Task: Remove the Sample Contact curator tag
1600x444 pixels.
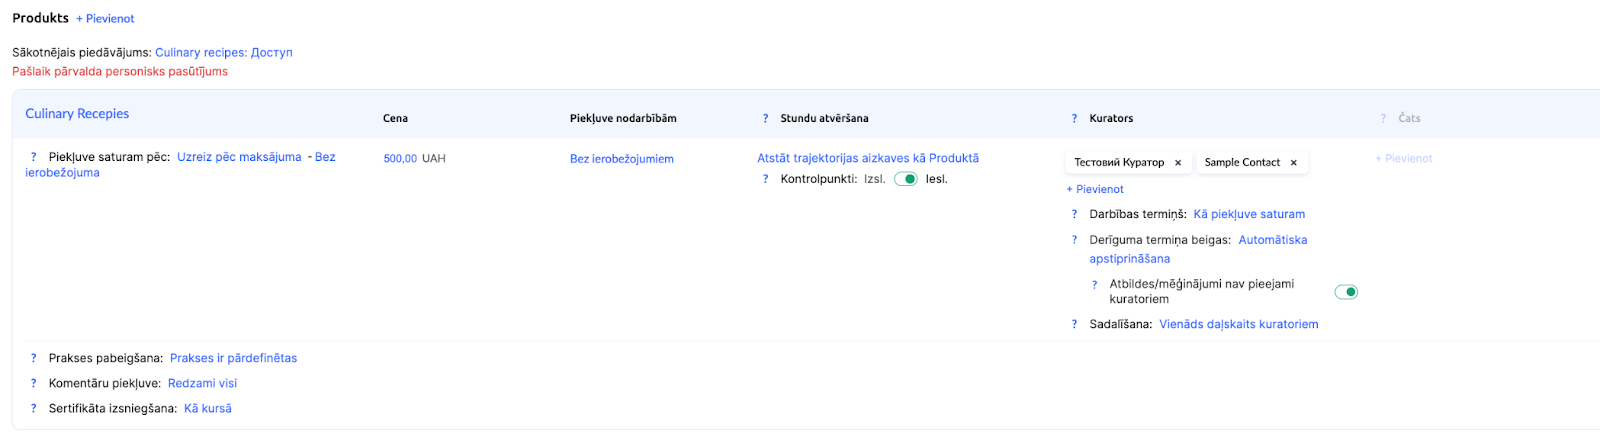Action: point(1294,163)
